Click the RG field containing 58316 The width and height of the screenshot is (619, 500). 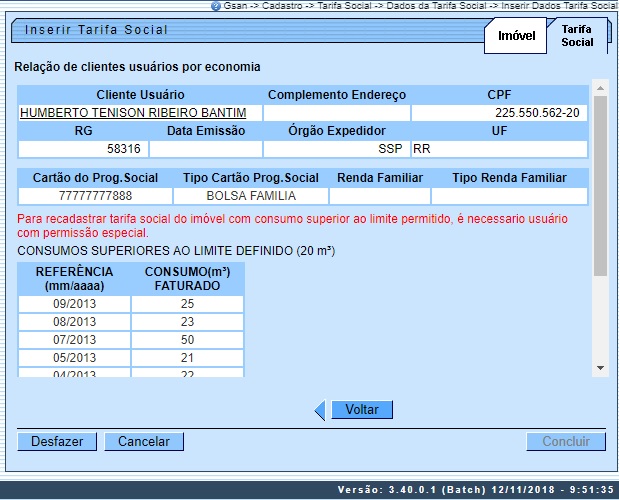pyautogui.click(x=82, y=148)
